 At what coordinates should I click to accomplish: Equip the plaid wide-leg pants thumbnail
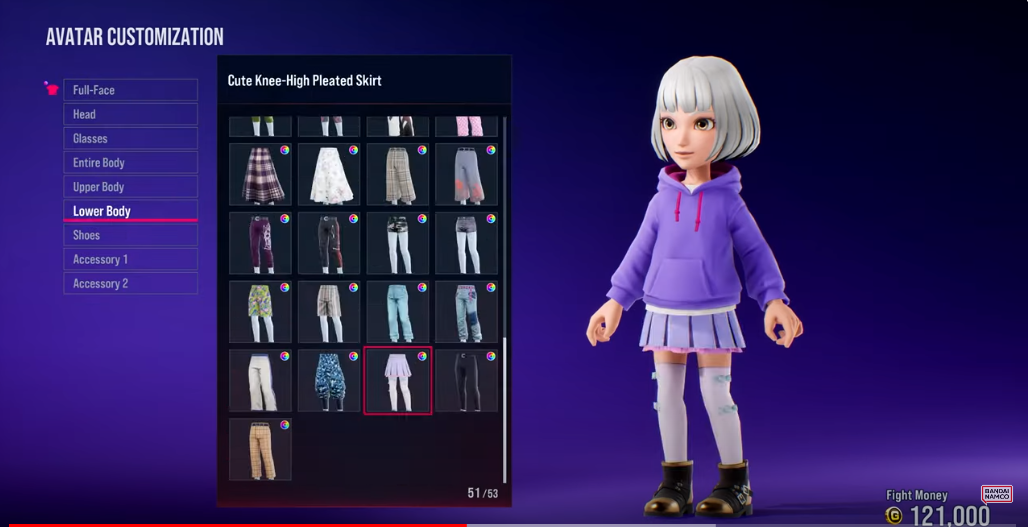[x=398, y=174]
